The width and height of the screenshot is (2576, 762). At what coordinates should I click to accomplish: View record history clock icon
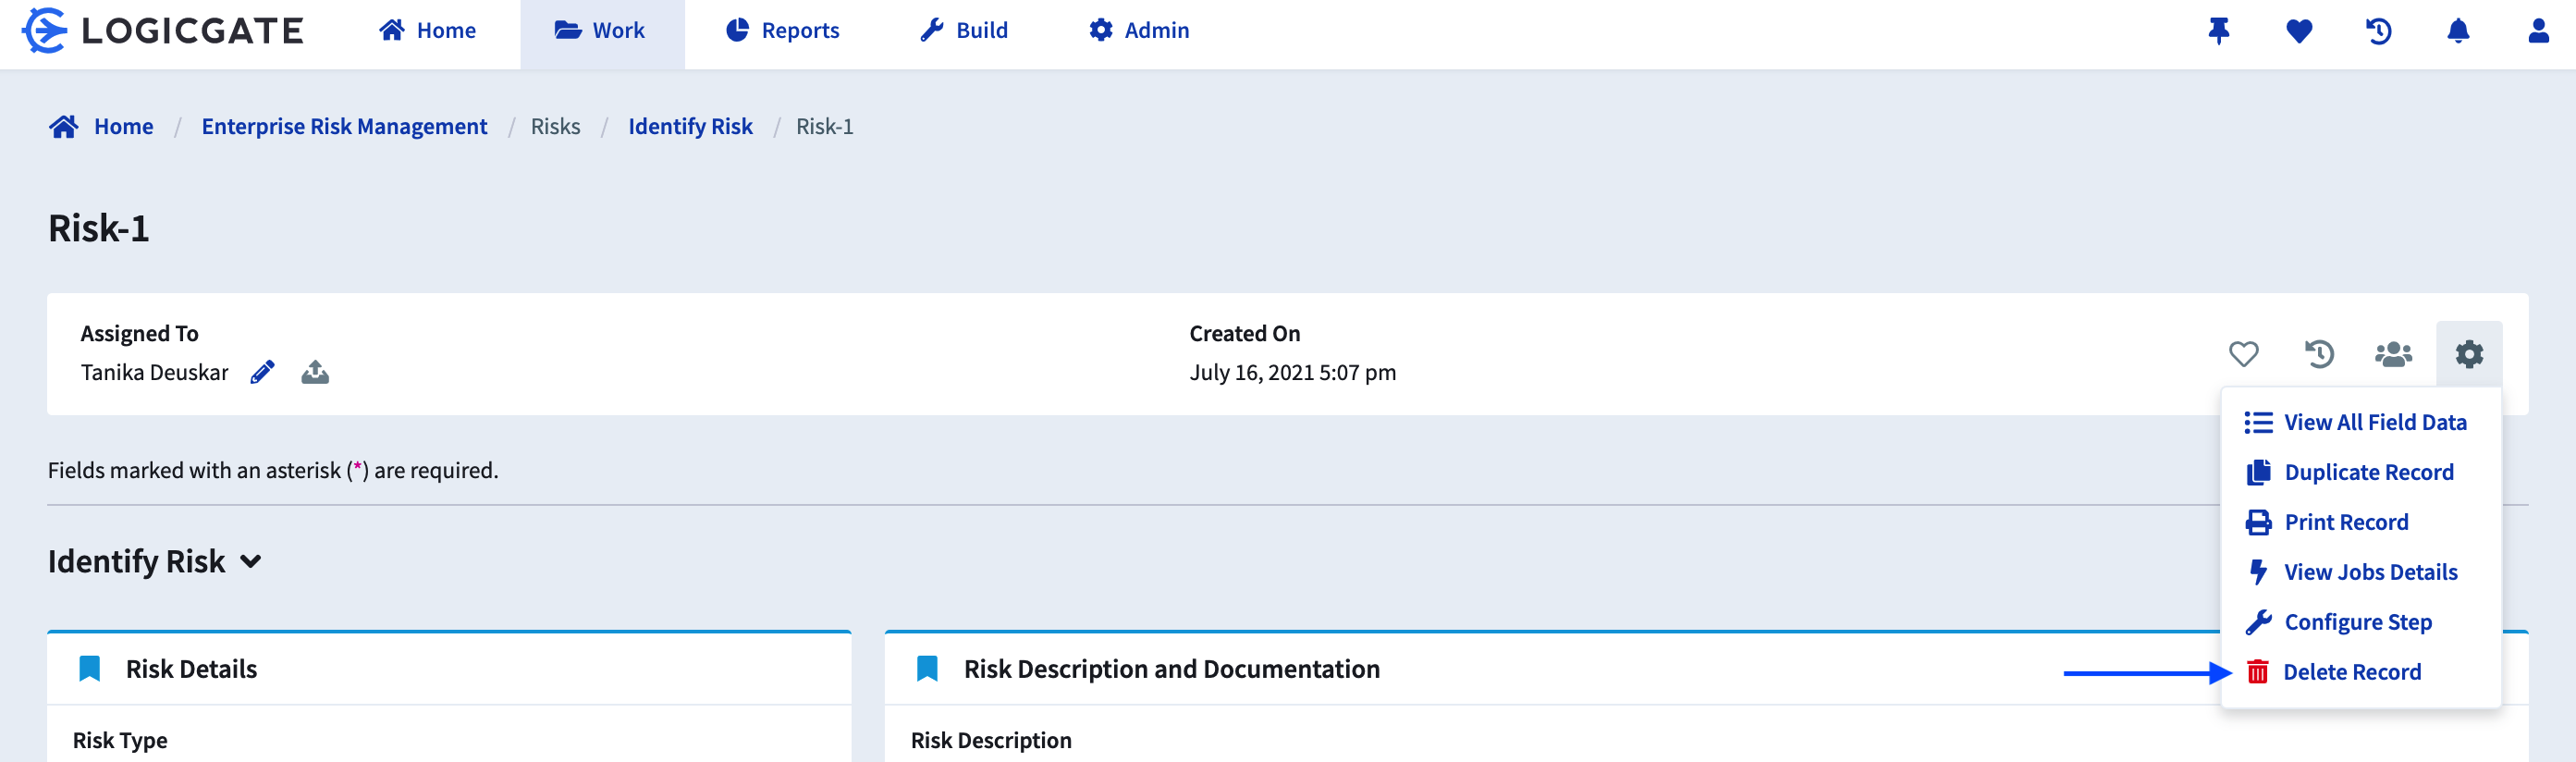(2319, 354)
